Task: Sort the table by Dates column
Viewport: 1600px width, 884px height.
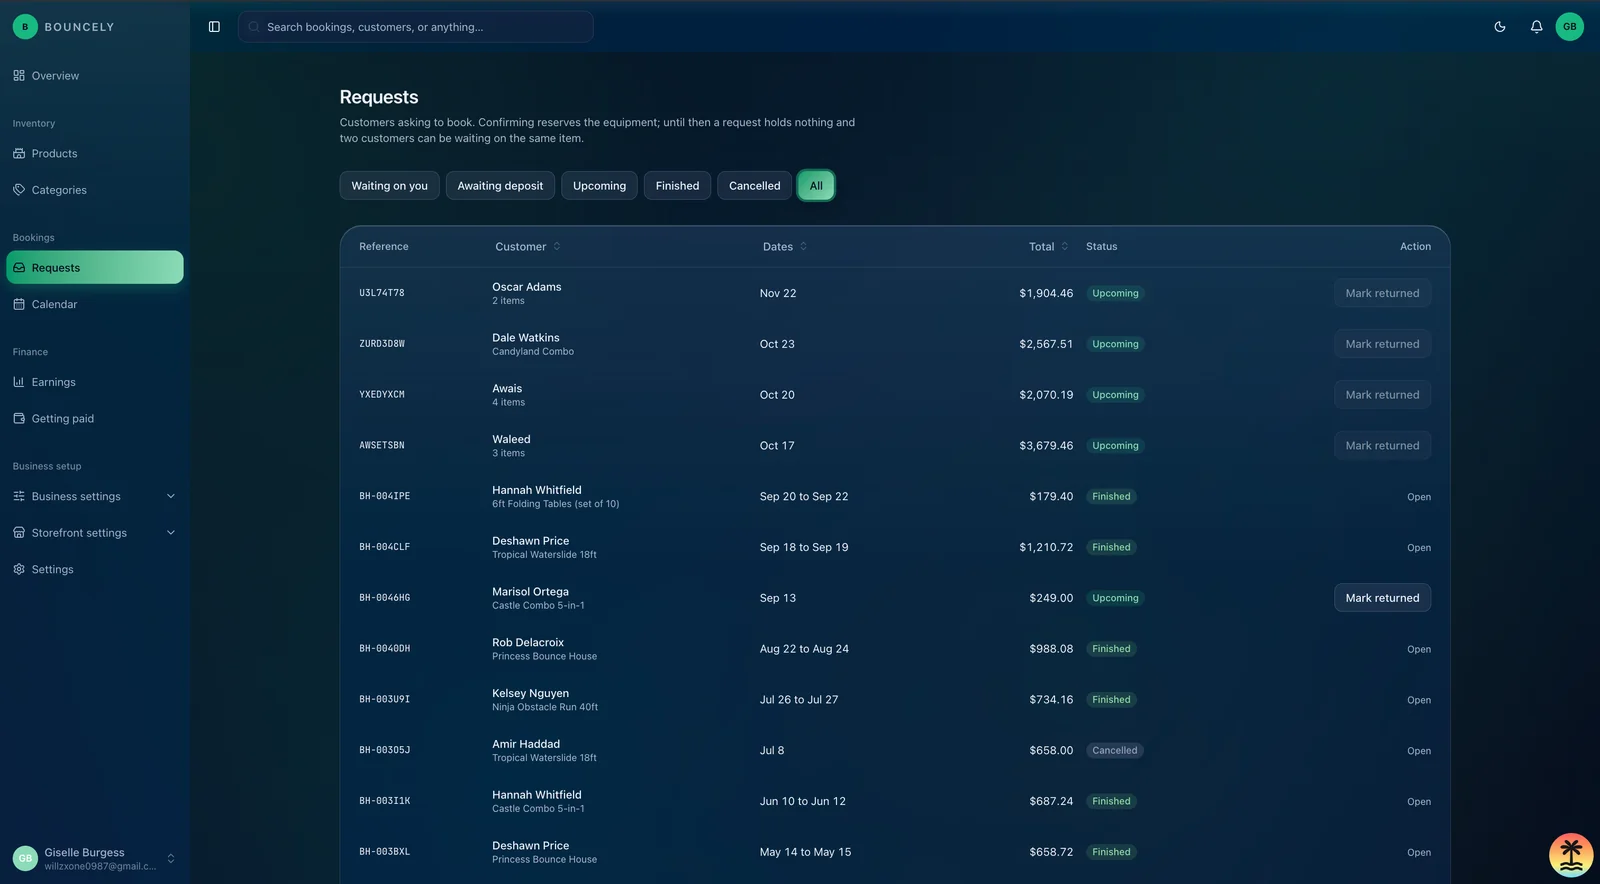Action: pyautogui.click(x=785, y=247)
